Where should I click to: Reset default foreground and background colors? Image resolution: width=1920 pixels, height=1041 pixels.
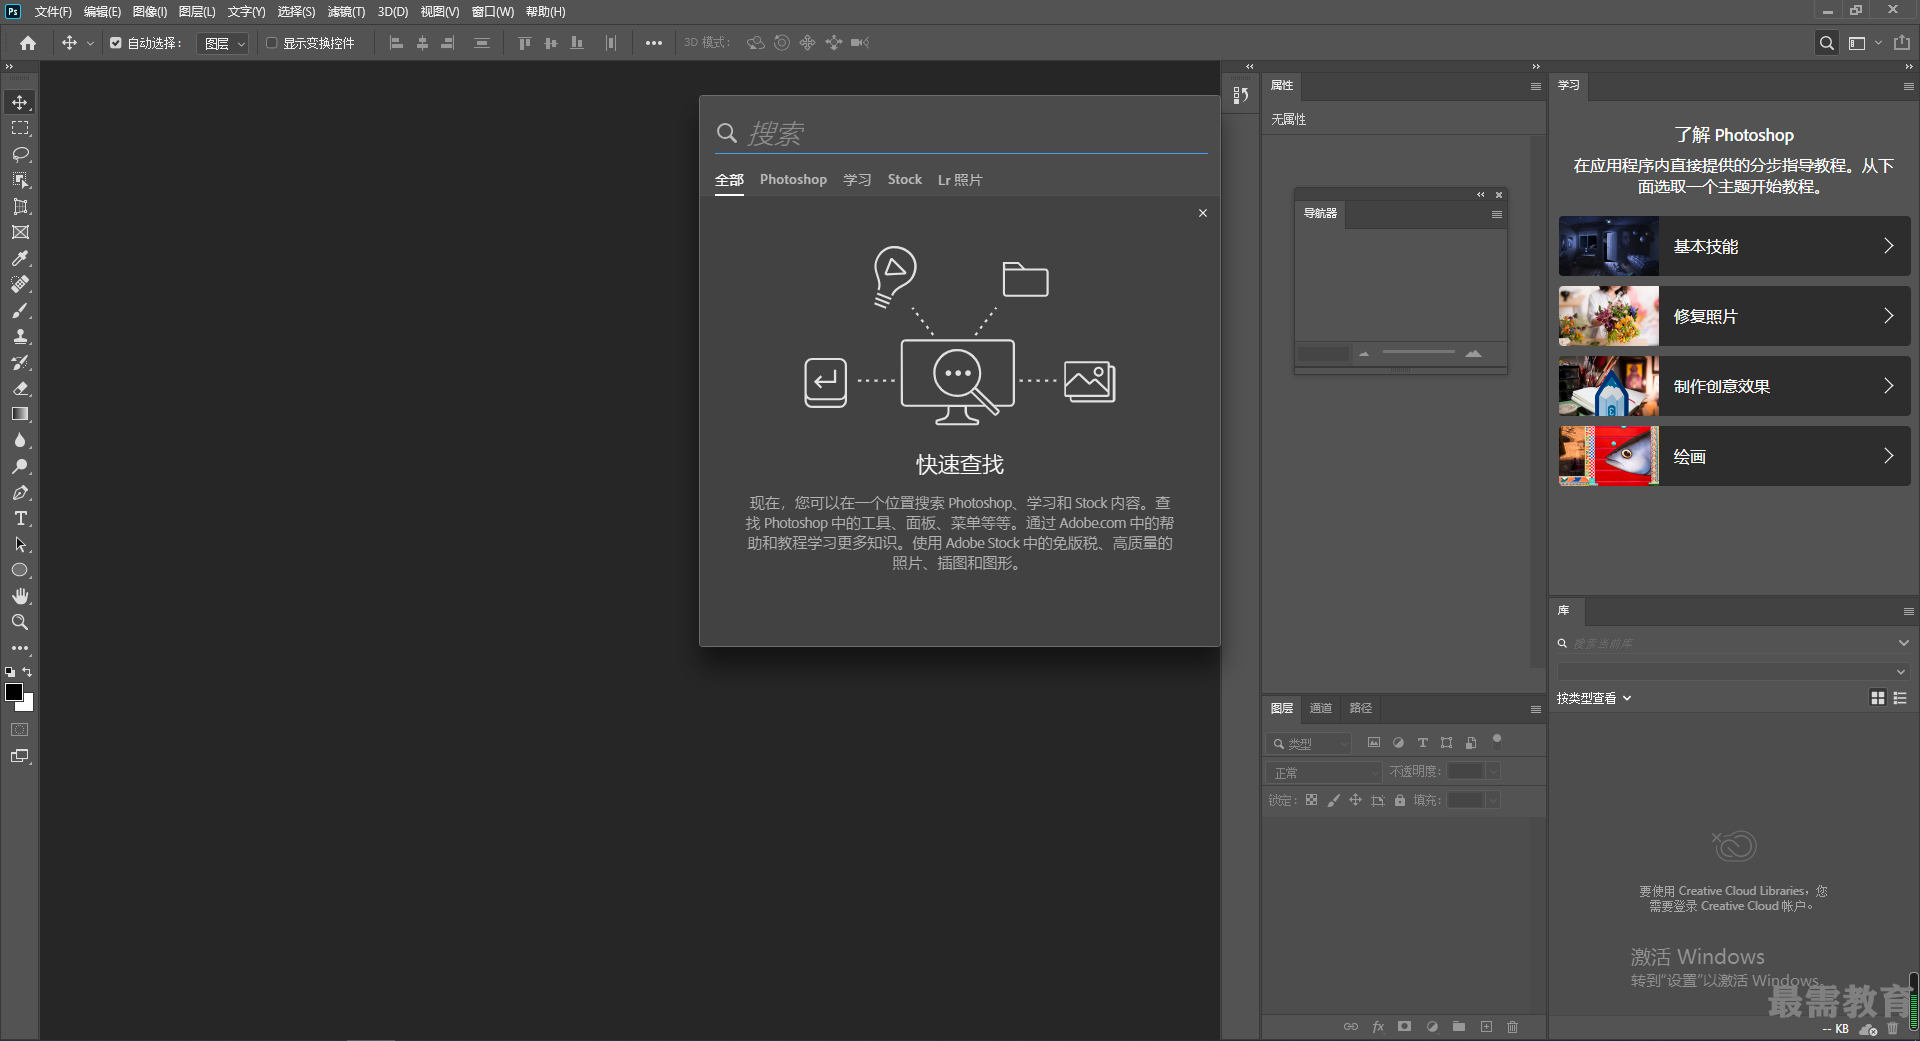point(10,672)
